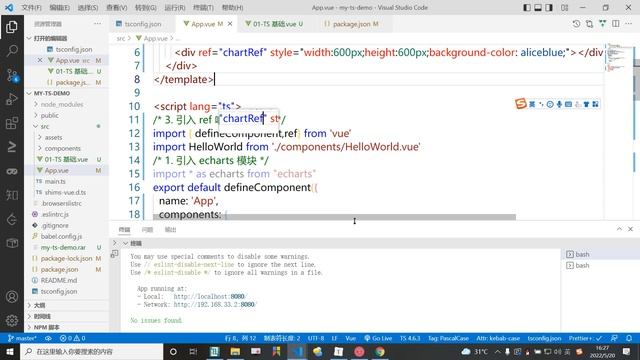Viewport: 640px width, 360px height.
Task: Select Vue language mode in status bar
Action: (351, 338)
